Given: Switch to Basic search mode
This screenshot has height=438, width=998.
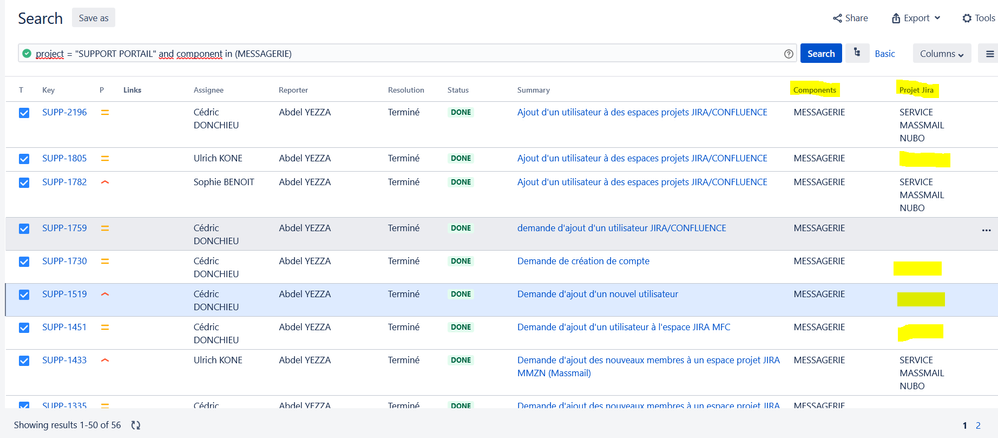Looking at the screenshot, I should coord(885,53).
